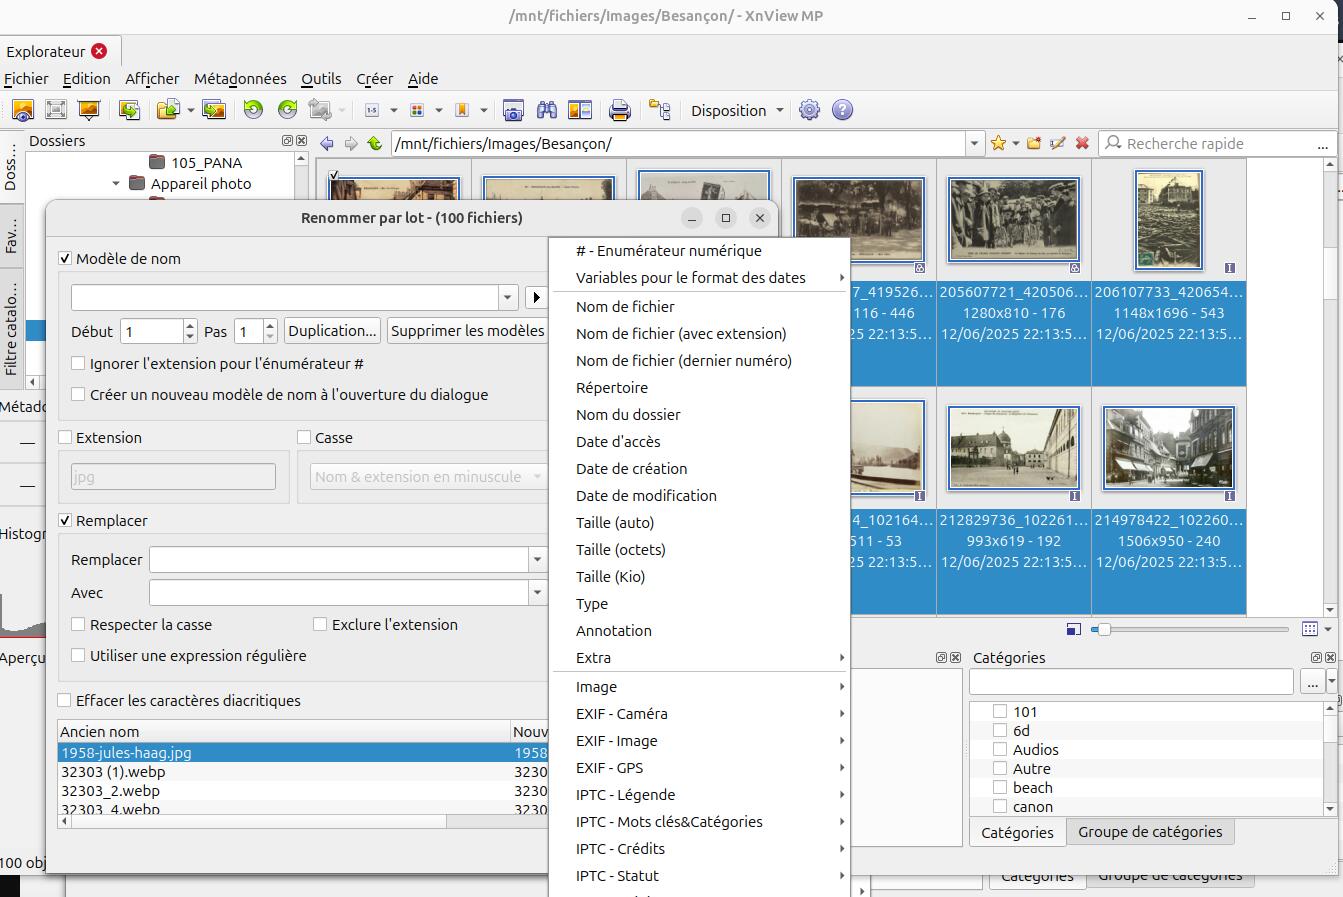
Task: Toggle the 'Respecter la casse' checkbox
Action: click(x=78, y=625)
